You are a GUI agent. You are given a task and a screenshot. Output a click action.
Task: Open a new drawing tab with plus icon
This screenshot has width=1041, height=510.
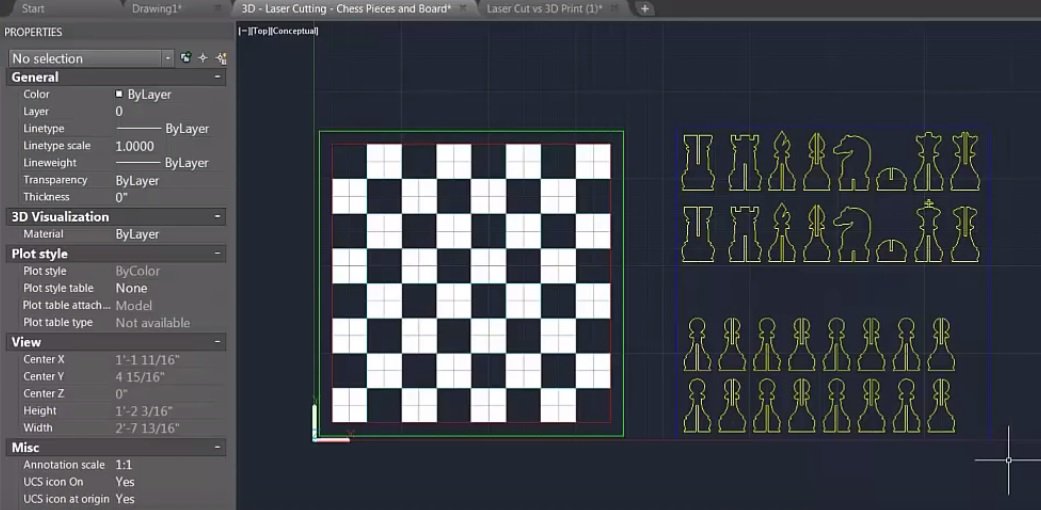click(x=645, y=8)
